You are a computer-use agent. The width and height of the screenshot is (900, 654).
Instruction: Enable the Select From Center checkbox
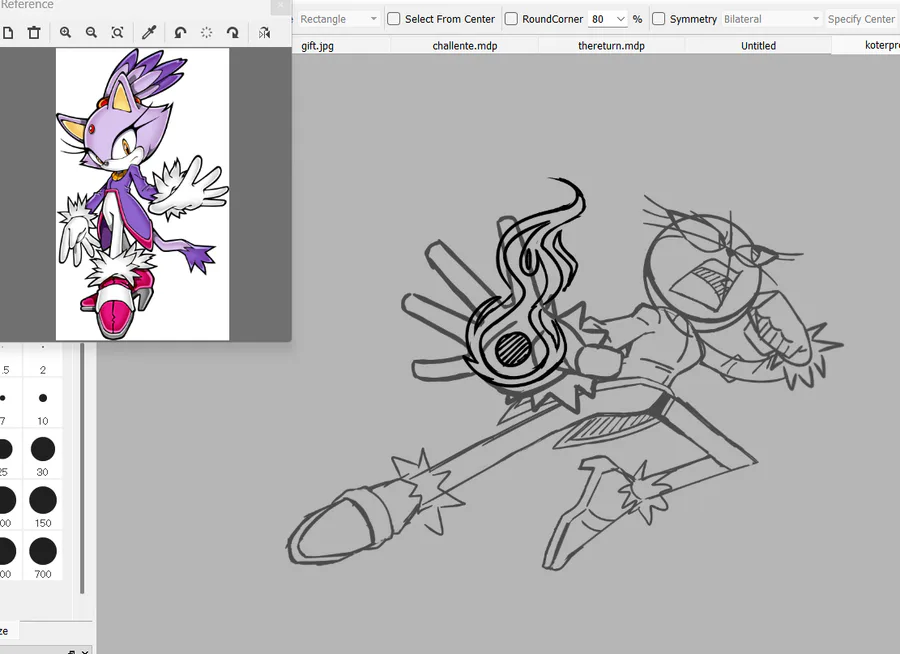[x=394, y=19]
